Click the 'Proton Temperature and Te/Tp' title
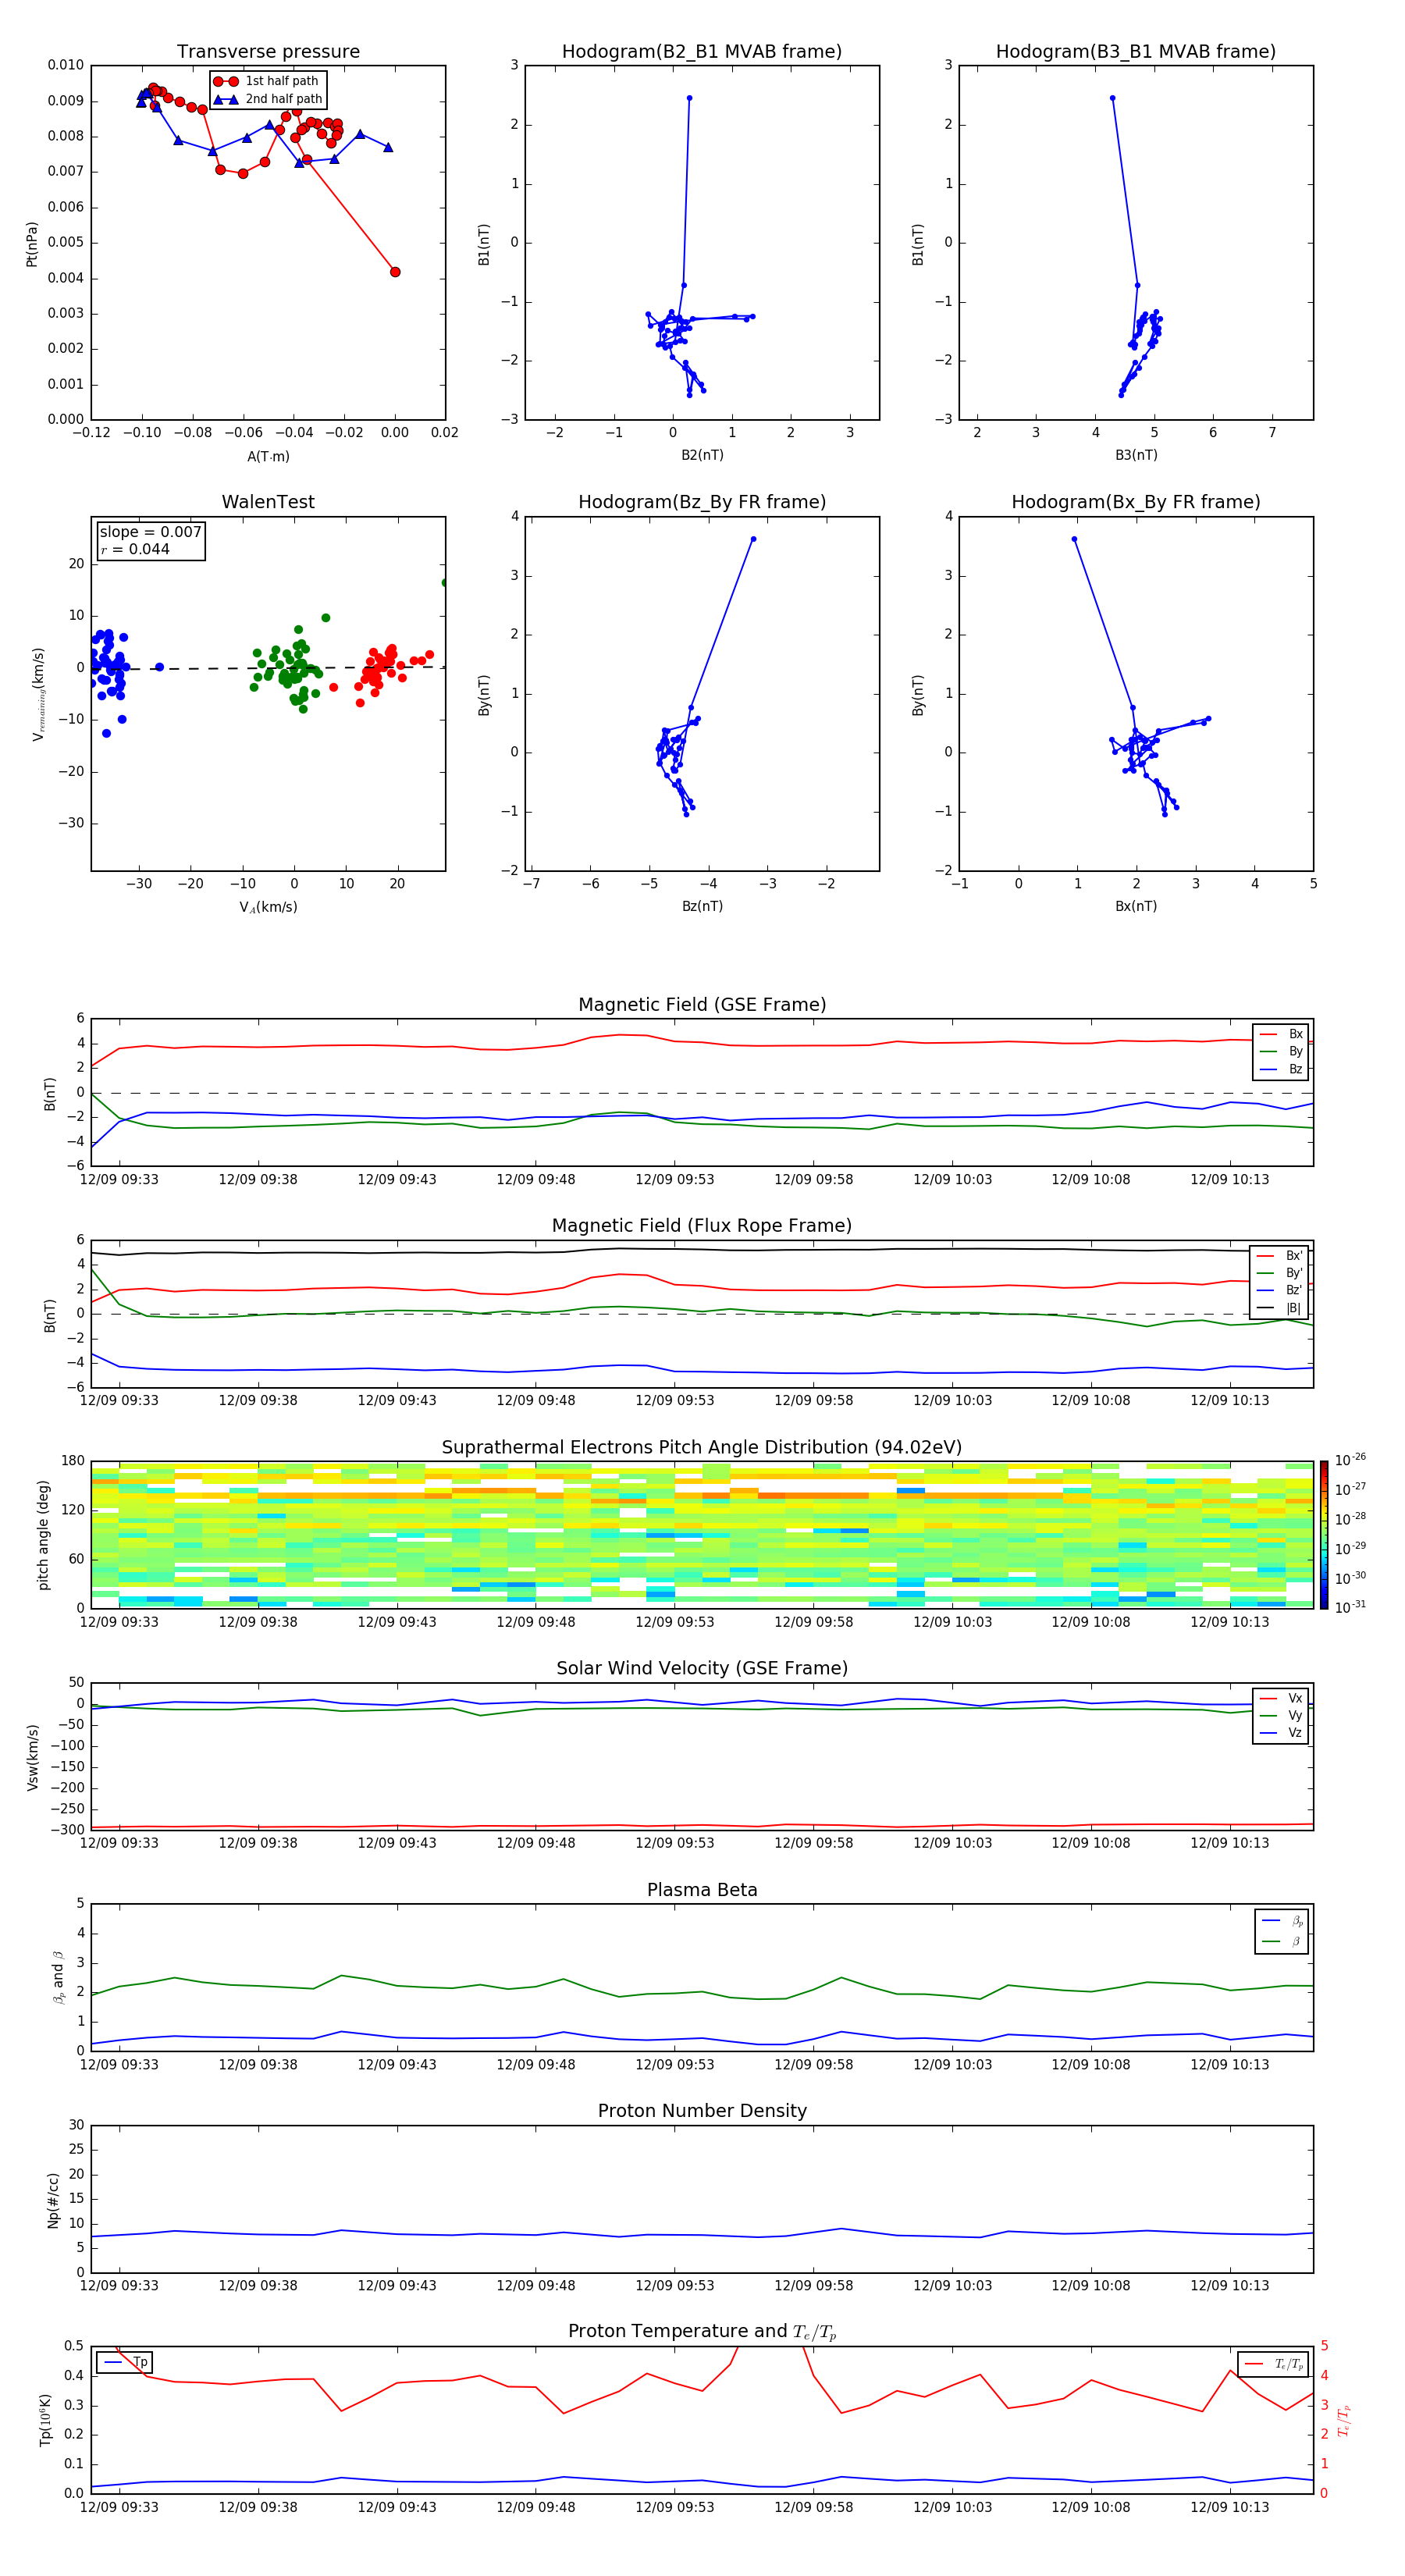 coord(702,2332)
